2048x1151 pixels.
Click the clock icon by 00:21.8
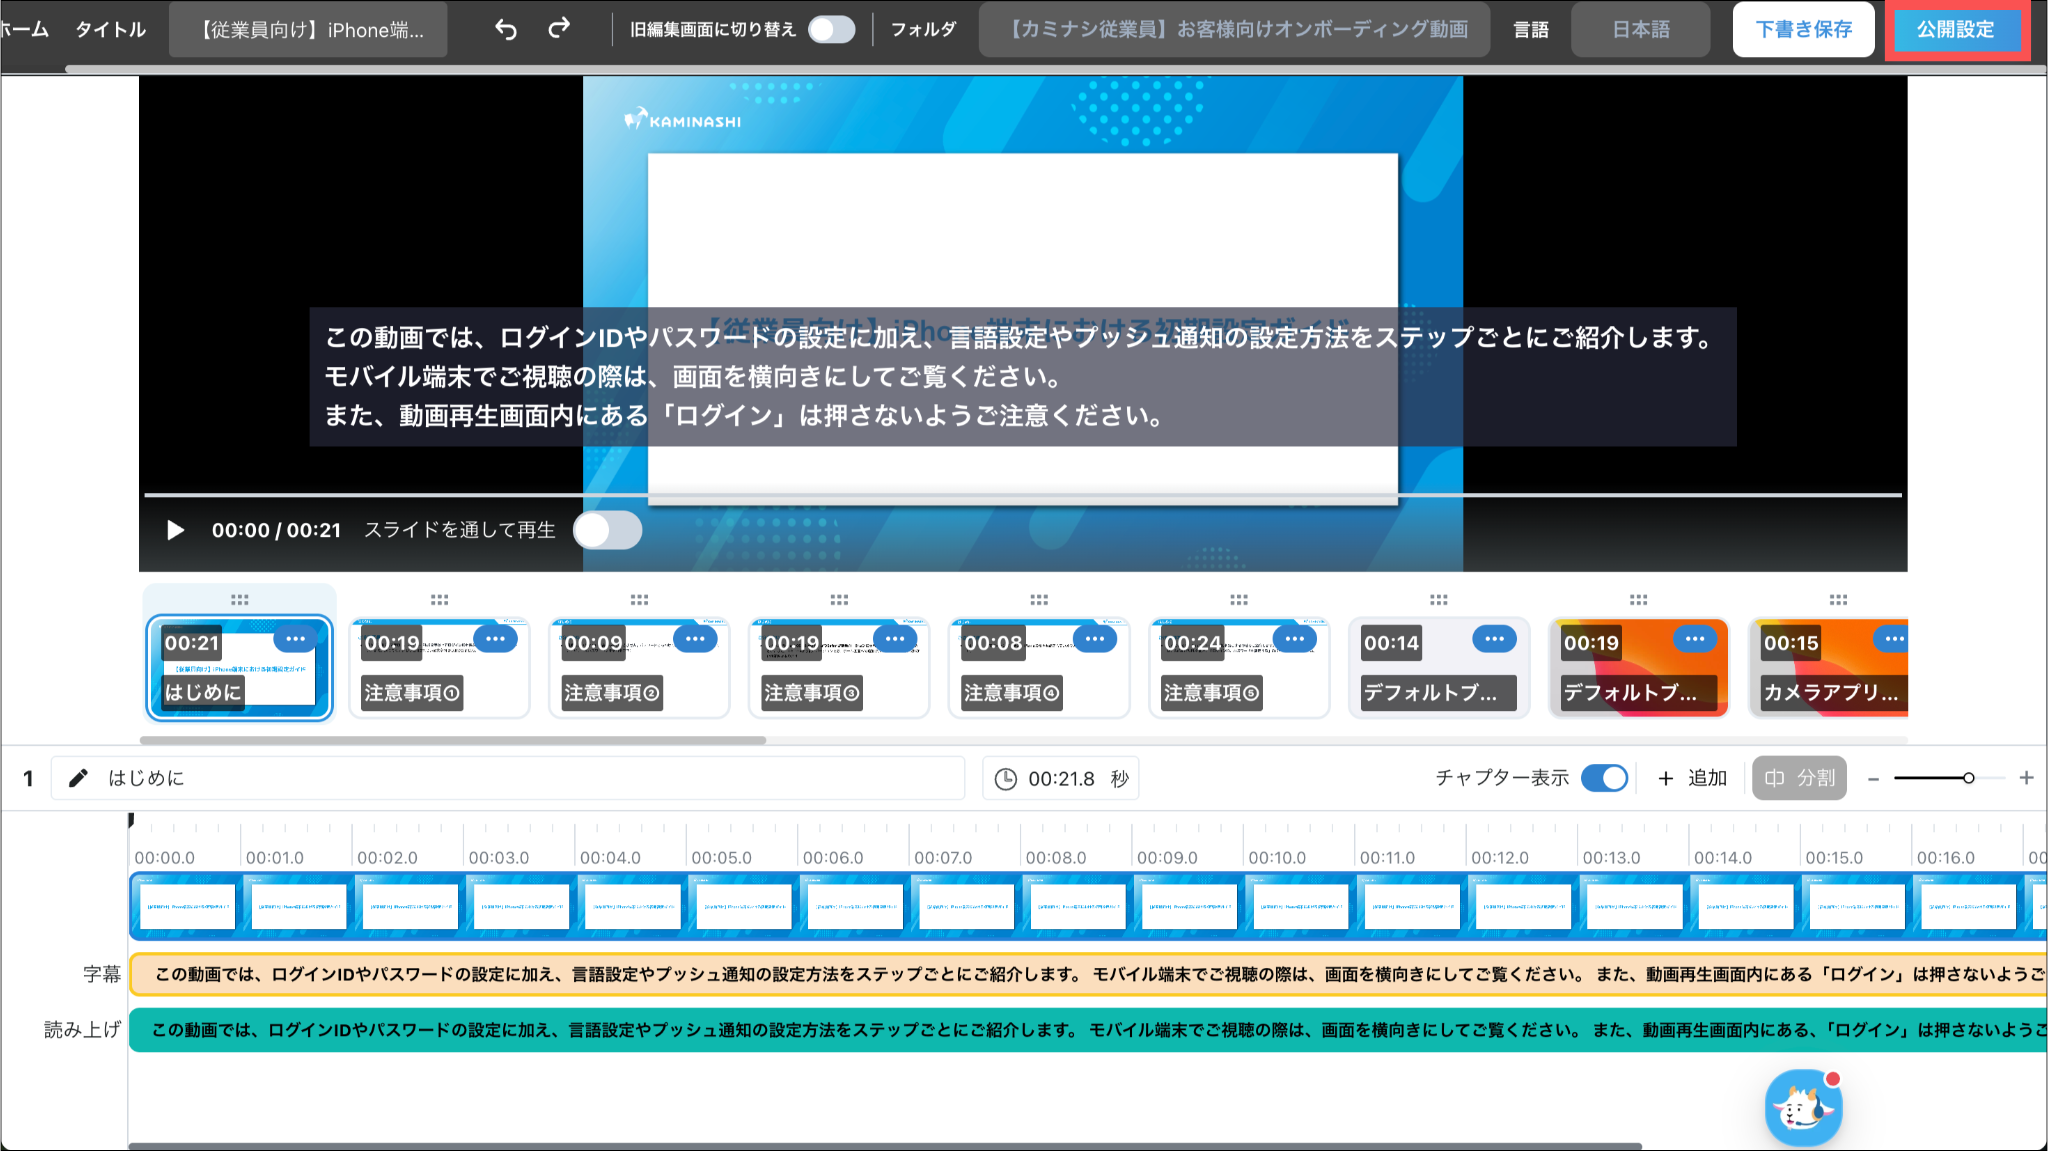[x=1006, y=779]
